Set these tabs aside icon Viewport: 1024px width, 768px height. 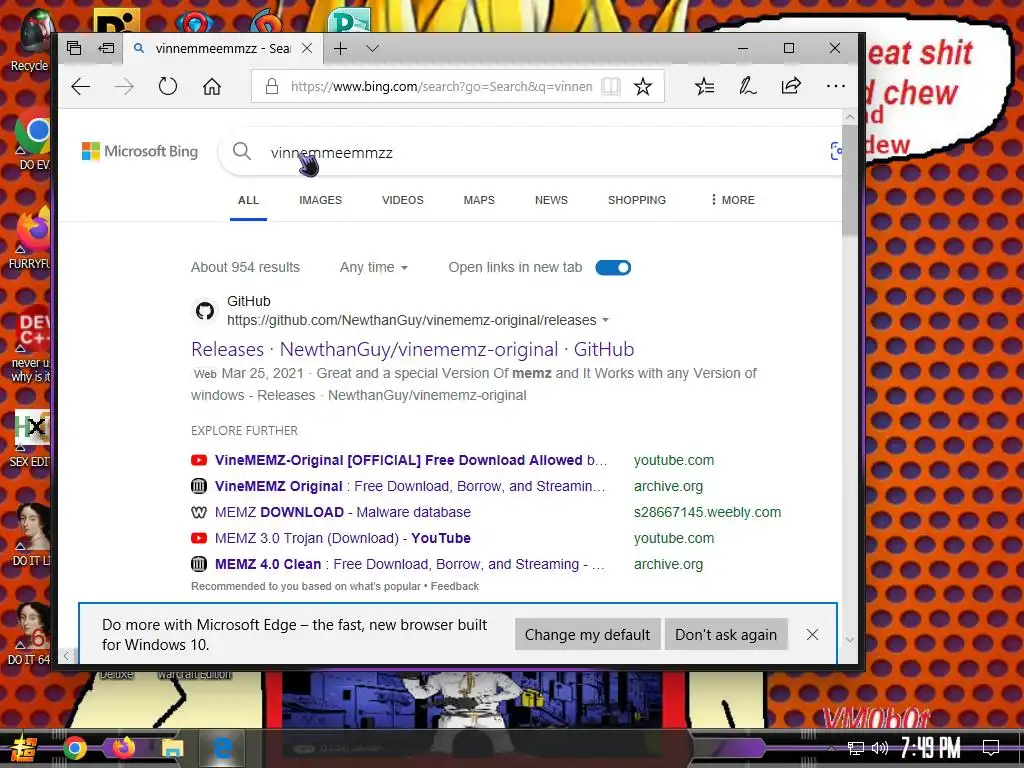(x=106, y=48)
